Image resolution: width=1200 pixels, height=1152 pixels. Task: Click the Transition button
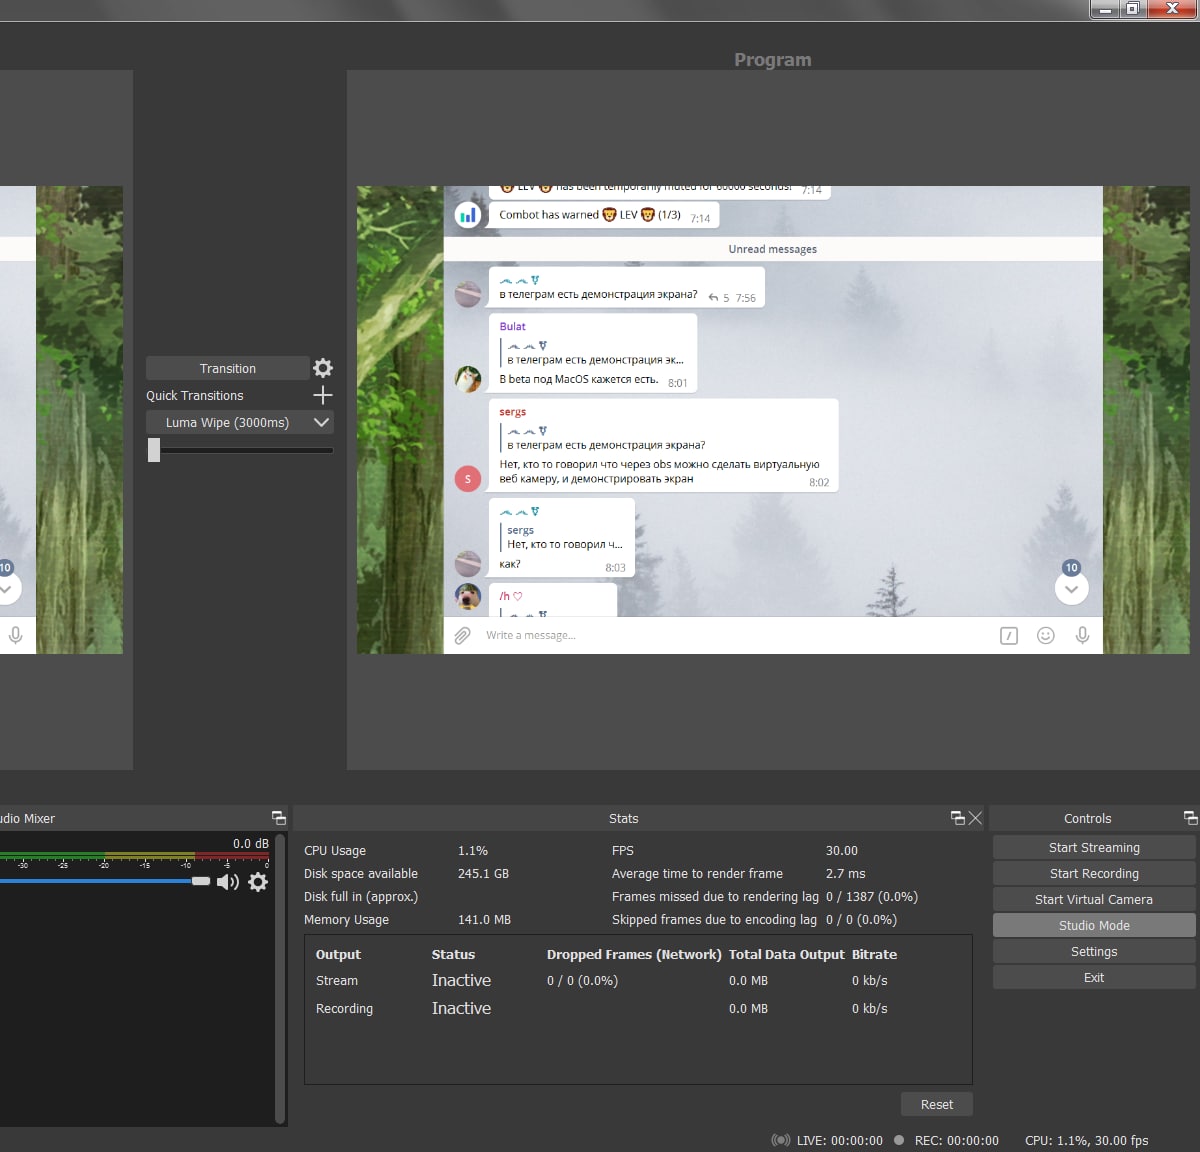click(x=227, y=368)
